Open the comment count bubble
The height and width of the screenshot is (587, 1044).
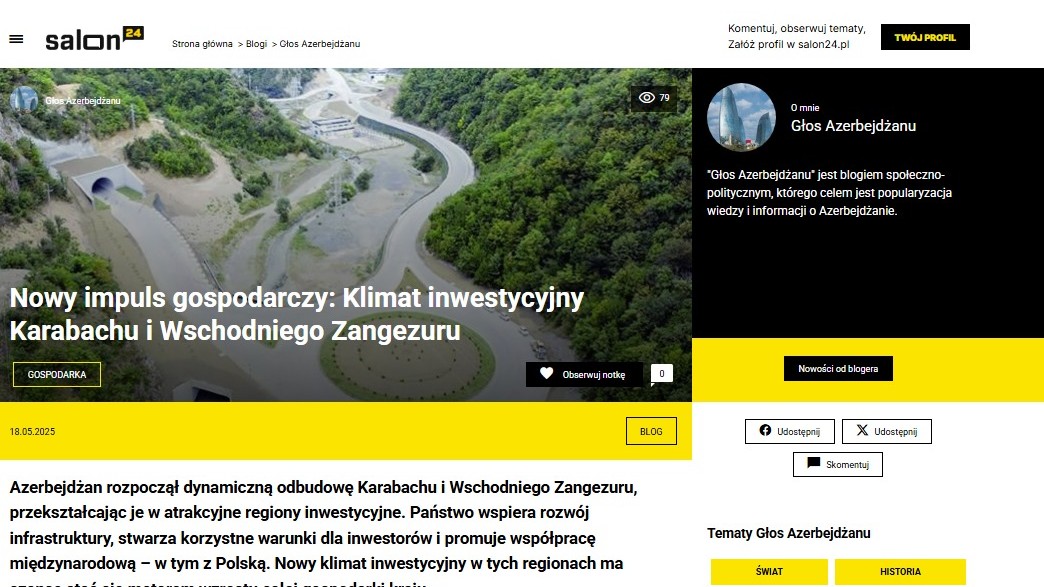point(661,374)
